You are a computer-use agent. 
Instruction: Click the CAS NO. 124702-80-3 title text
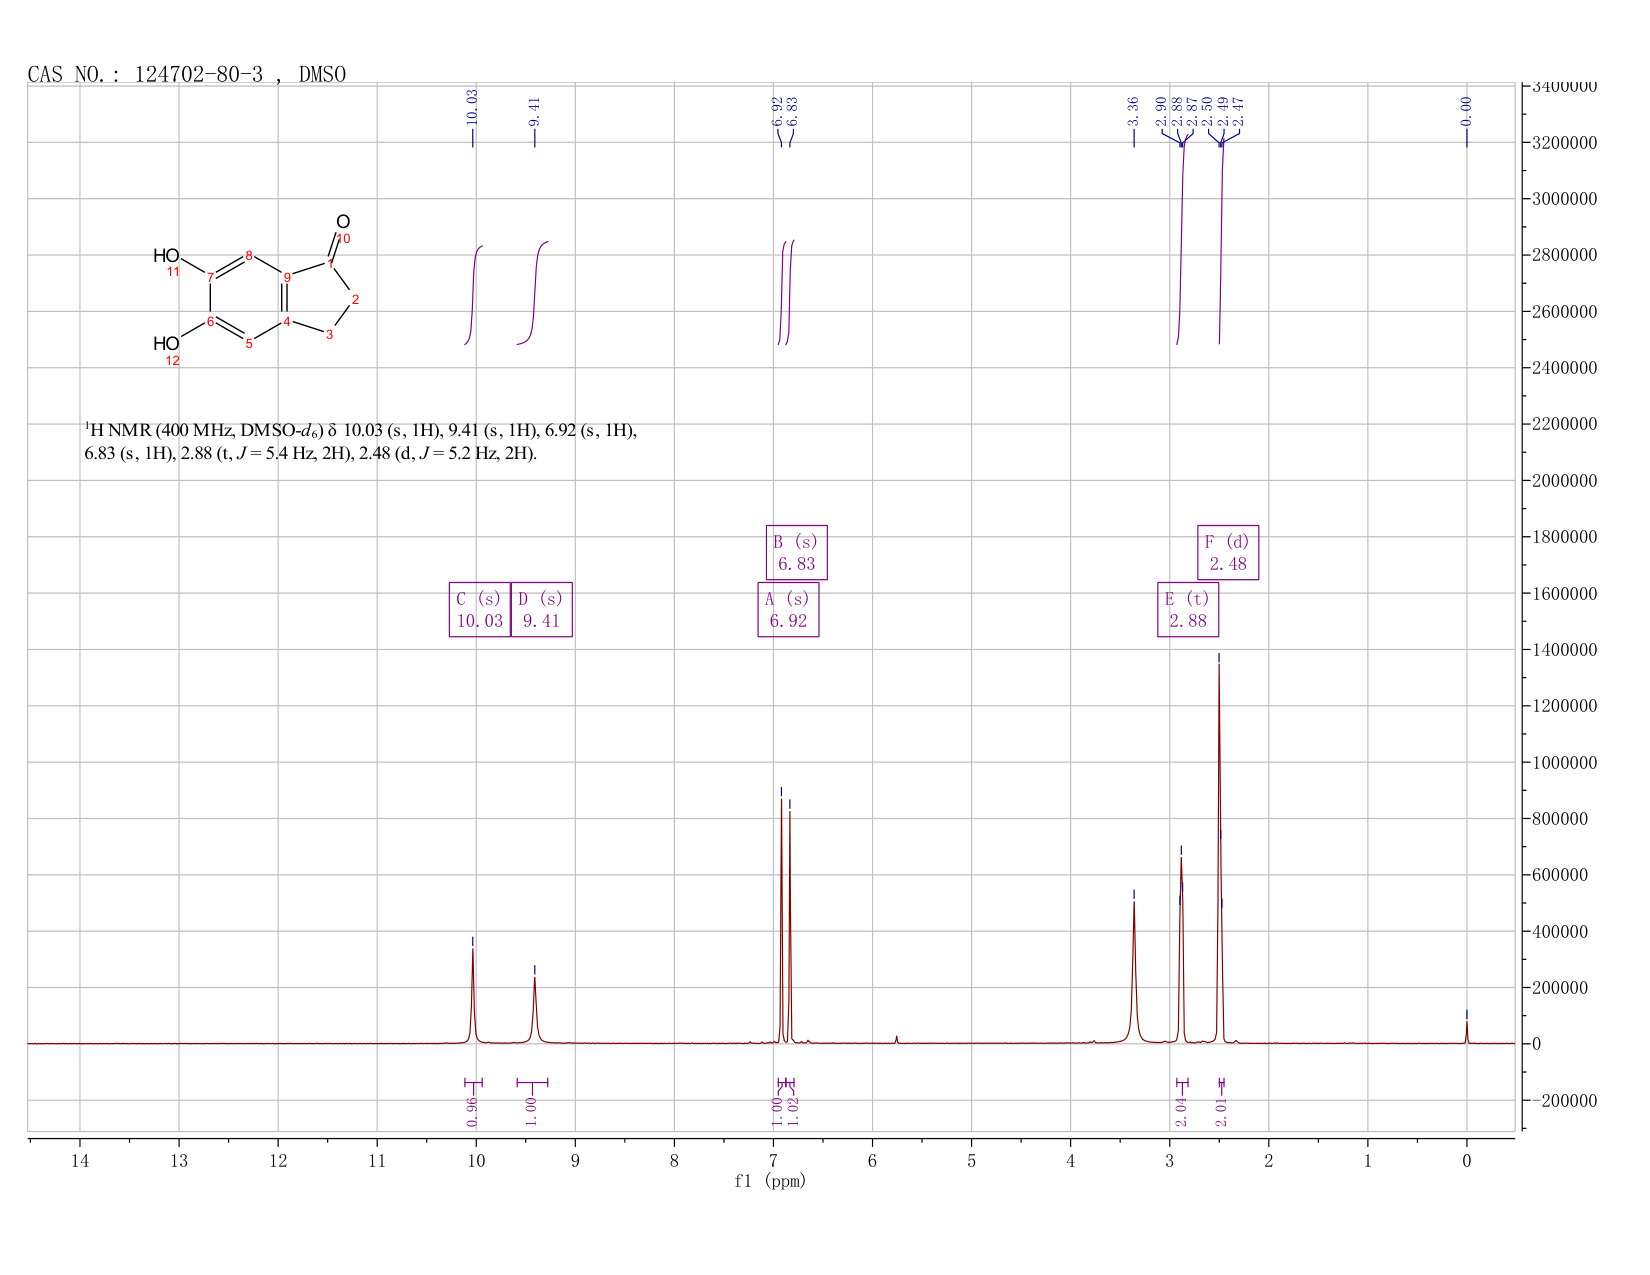tap(186, 74)
